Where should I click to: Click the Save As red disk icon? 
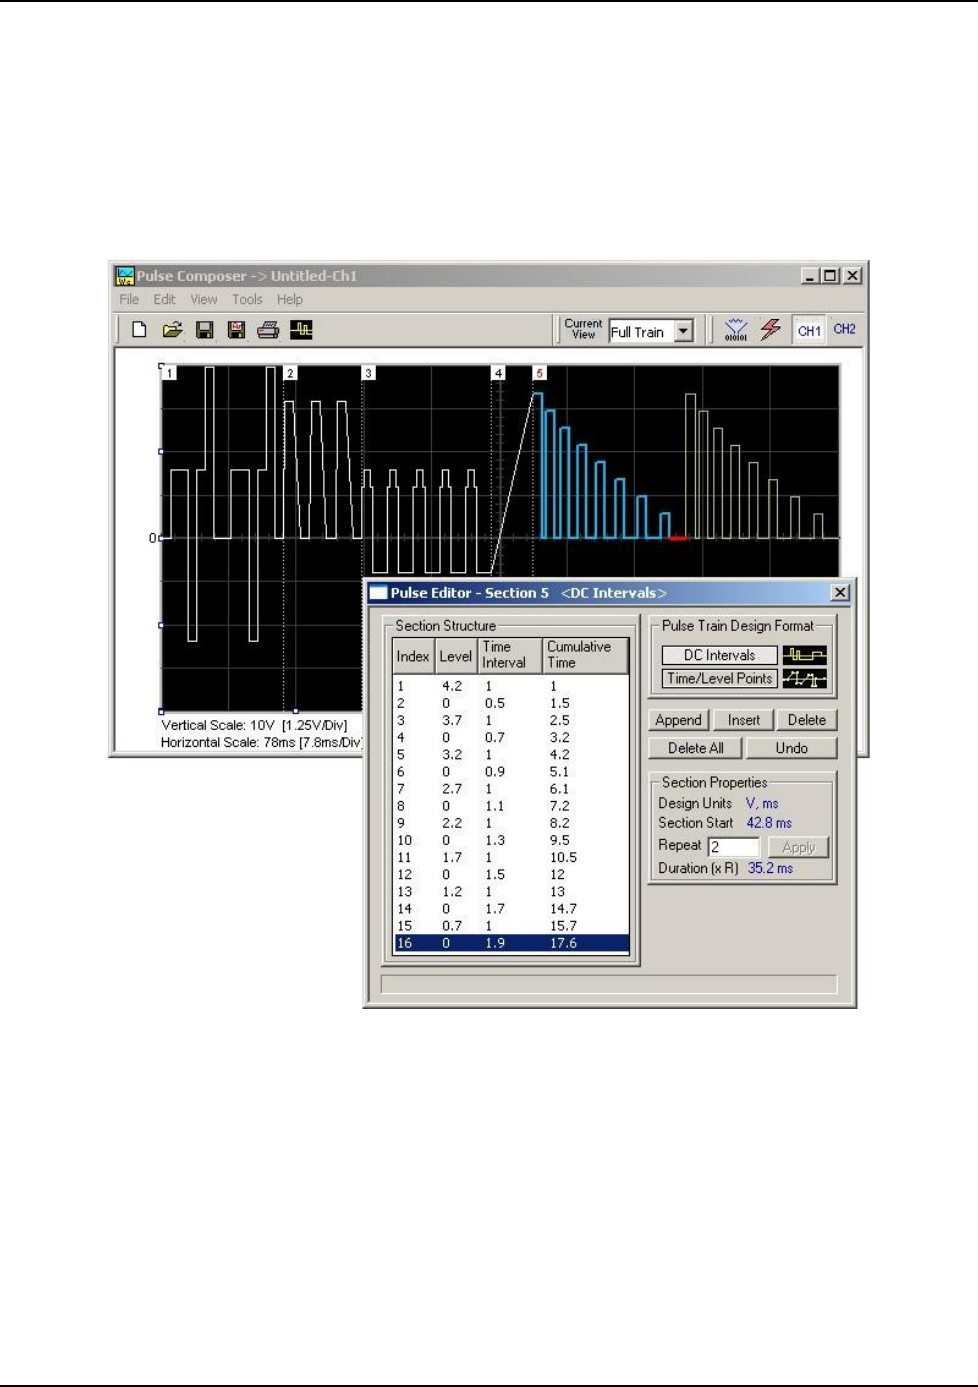click(x=236, y=330)
